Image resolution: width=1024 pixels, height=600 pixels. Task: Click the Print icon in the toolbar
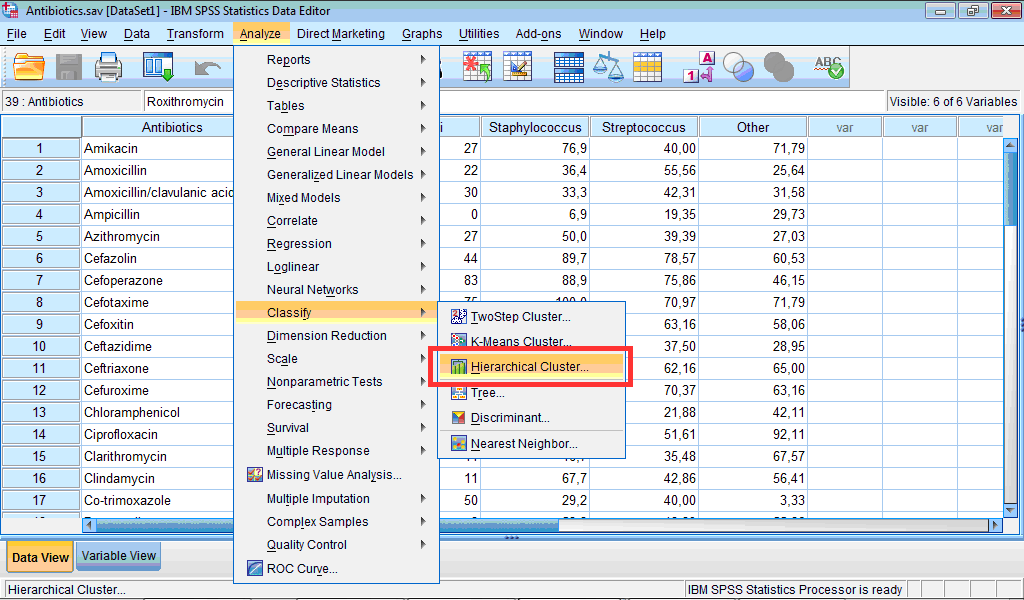[108, 67]
